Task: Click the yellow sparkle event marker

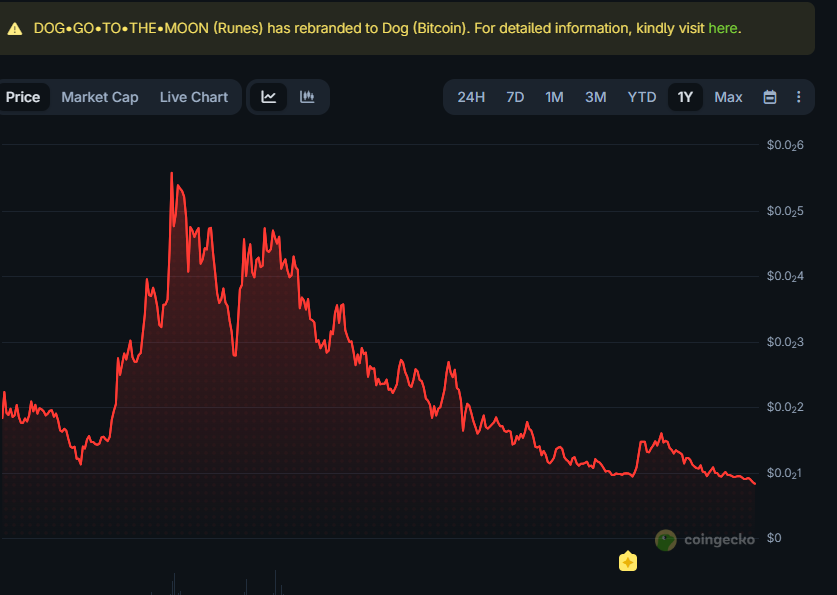Action: (628, 561)
